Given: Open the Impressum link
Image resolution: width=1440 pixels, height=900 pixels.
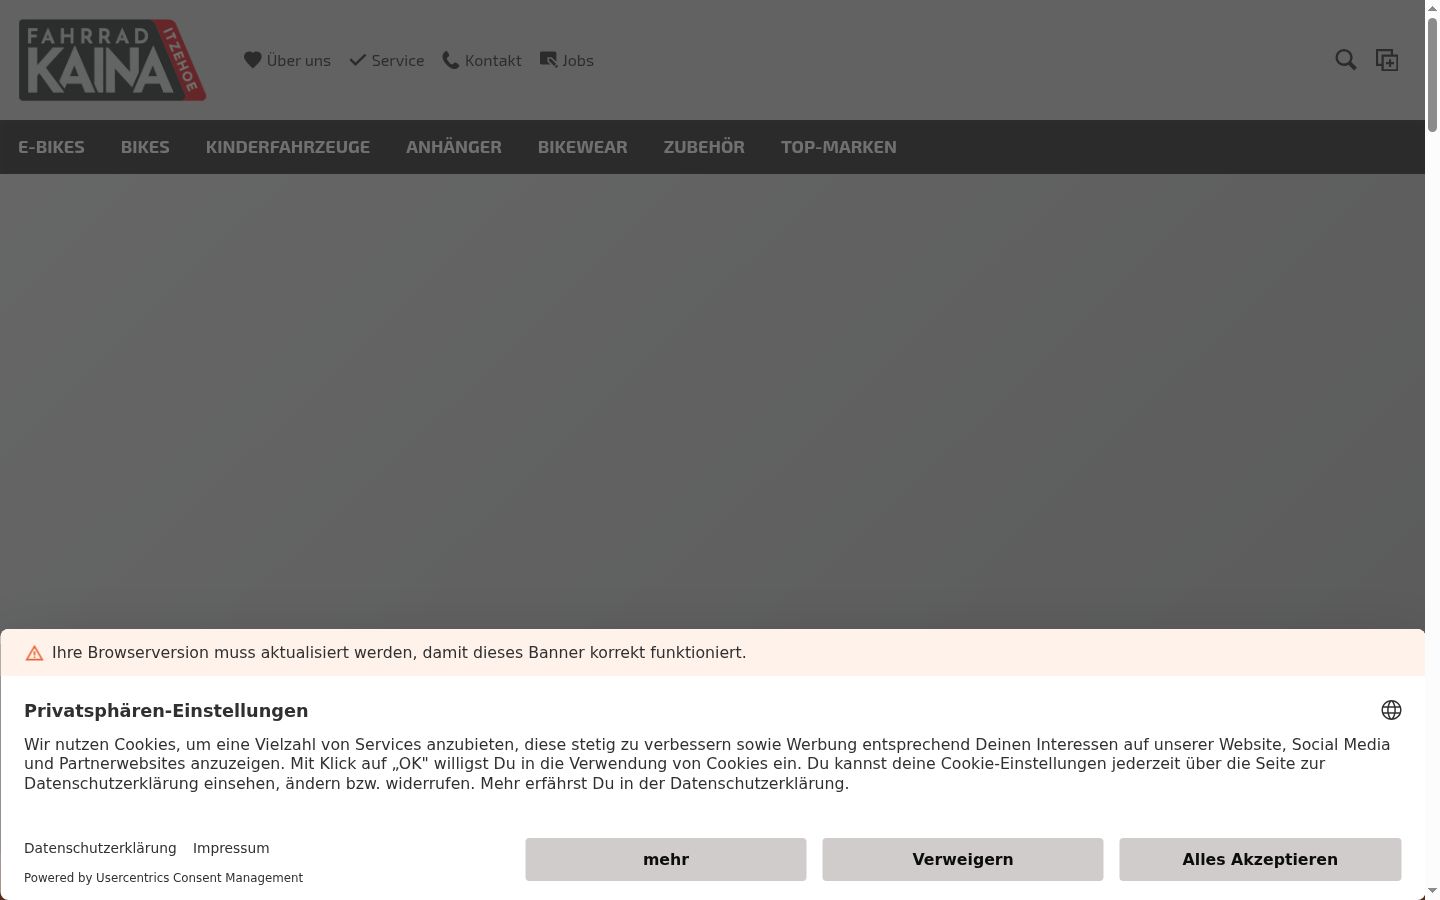Looking at the screenshot, I should click(x=231, y=848).
